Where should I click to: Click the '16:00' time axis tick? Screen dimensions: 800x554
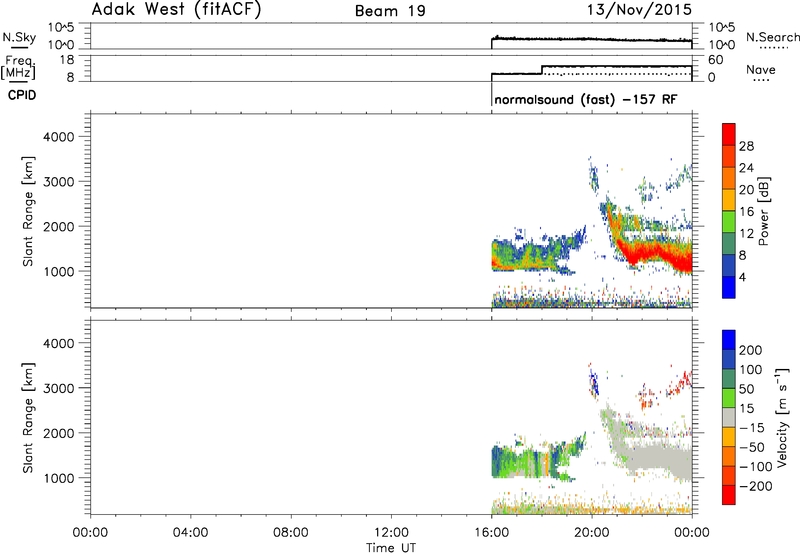491,533
